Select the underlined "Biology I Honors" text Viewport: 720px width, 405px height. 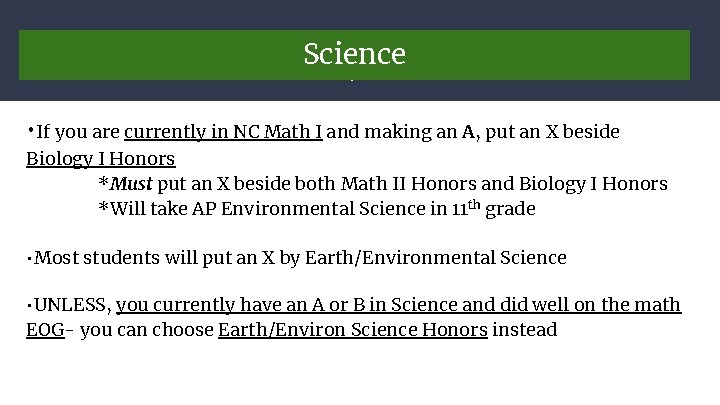[100, 158]
